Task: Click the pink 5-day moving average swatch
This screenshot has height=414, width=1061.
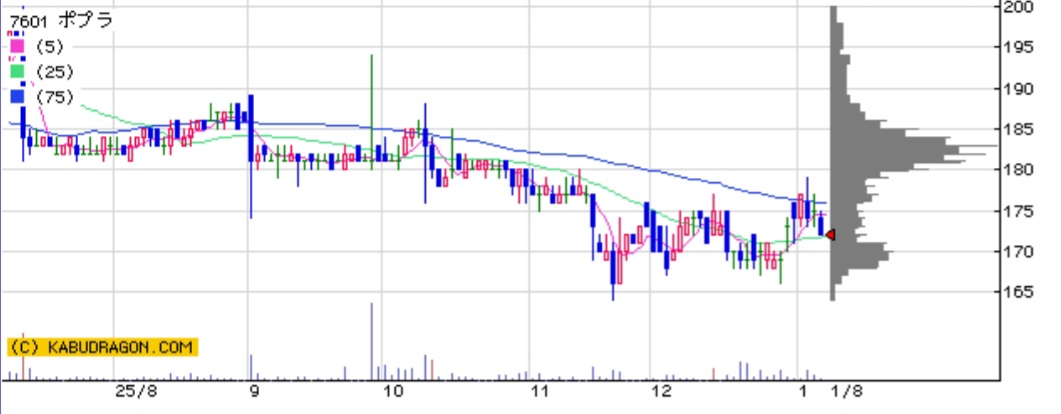Action: coord(17,46)
